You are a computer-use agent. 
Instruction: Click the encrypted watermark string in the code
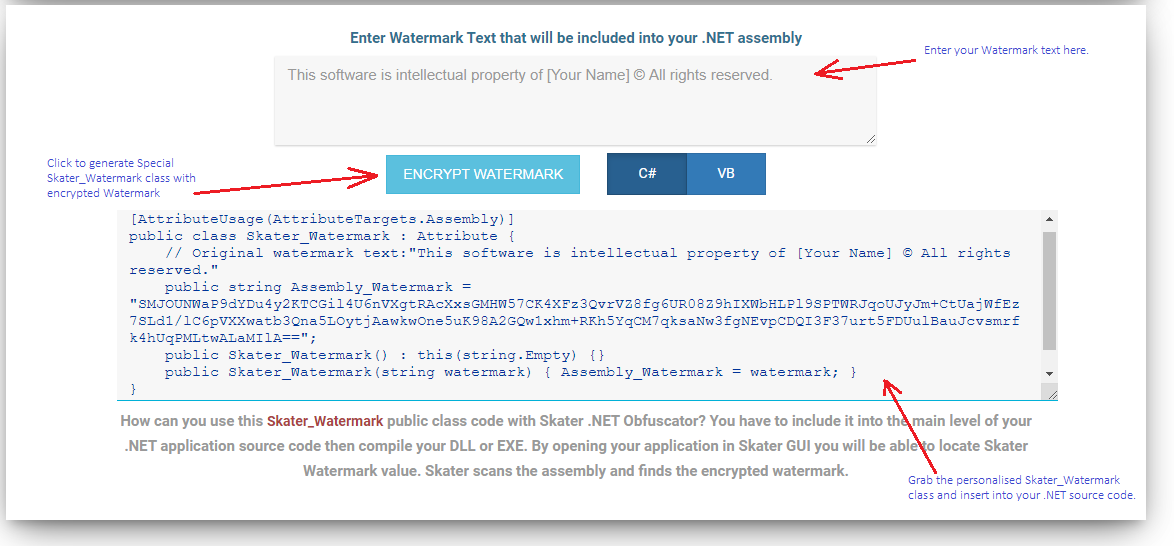pyautogui.click(x=574, y=321)
